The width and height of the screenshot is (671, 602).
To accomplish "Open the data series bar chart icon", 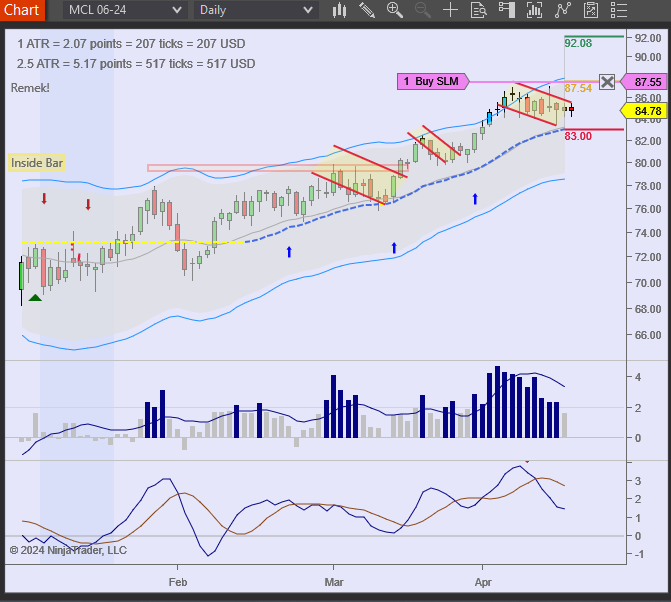I will [534, 10].
